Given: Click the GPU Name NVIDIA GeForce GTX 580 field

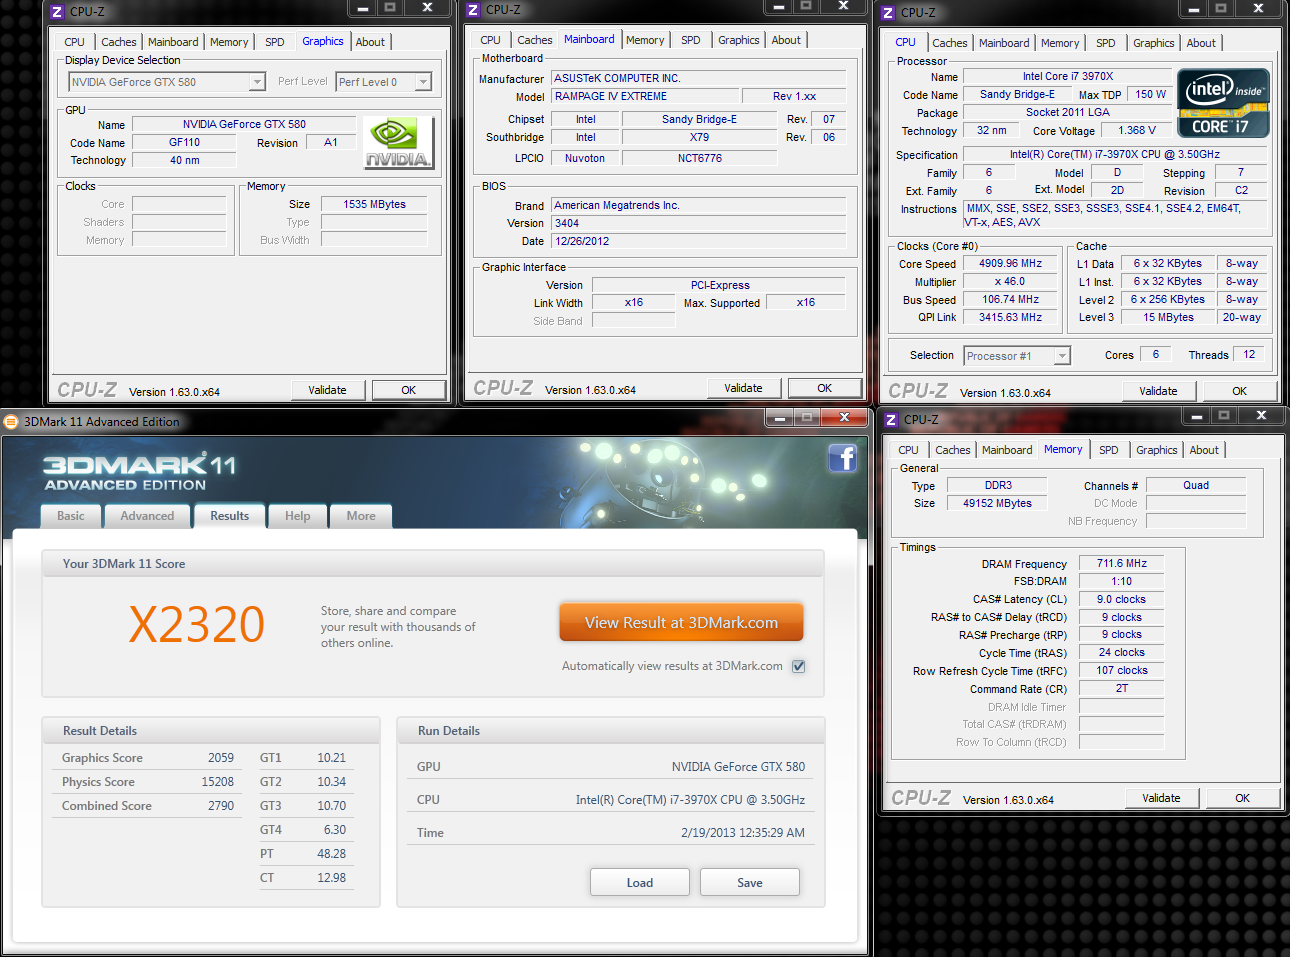Looking at the screenshot, I should [x=244, y=124].
